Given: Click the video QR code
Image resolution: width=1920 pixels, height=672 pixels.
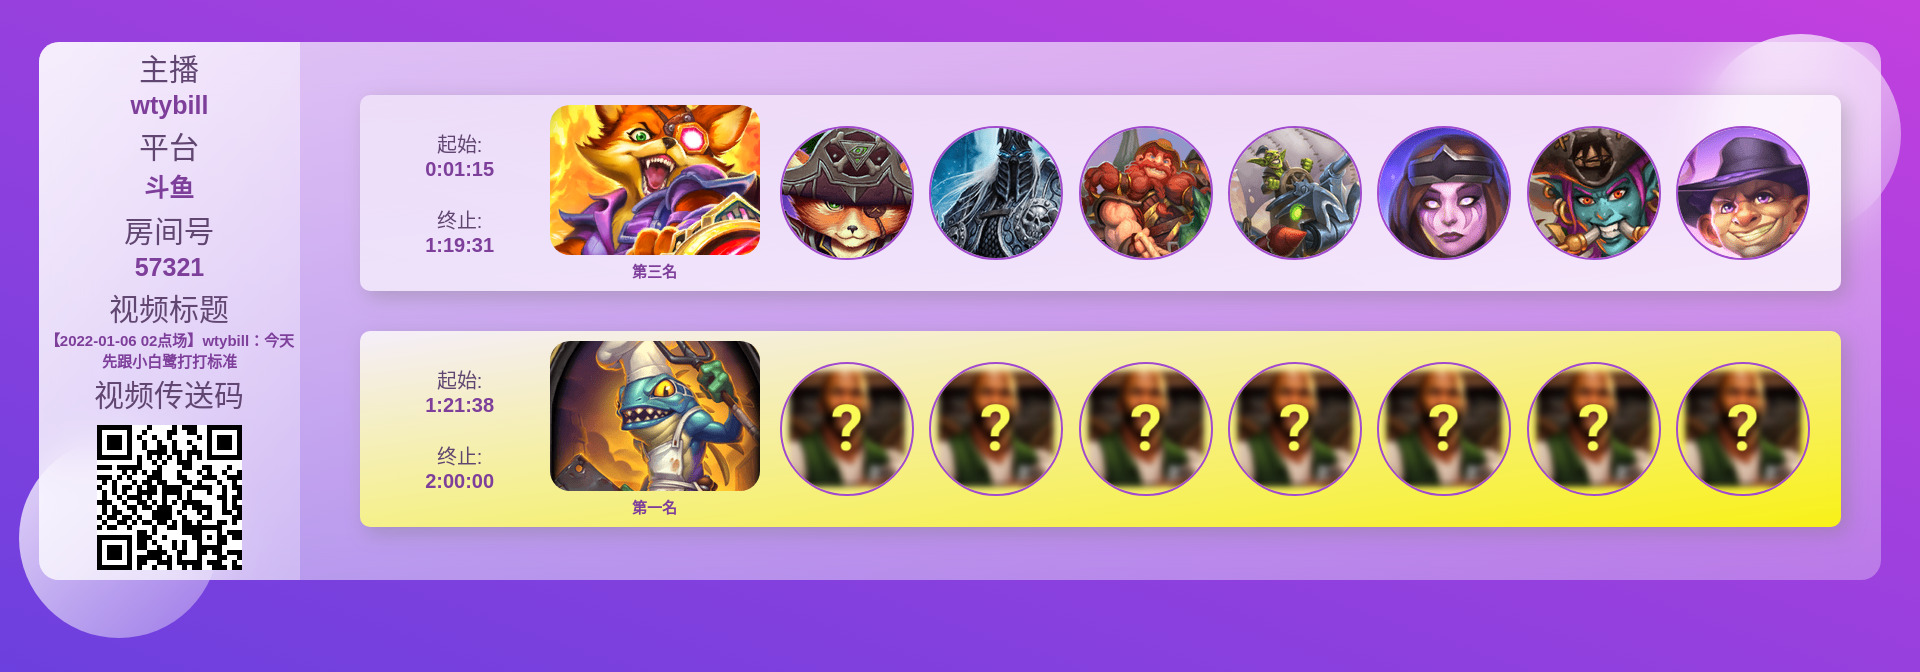Looking at the screenshot, I should [x=169, y=497].
